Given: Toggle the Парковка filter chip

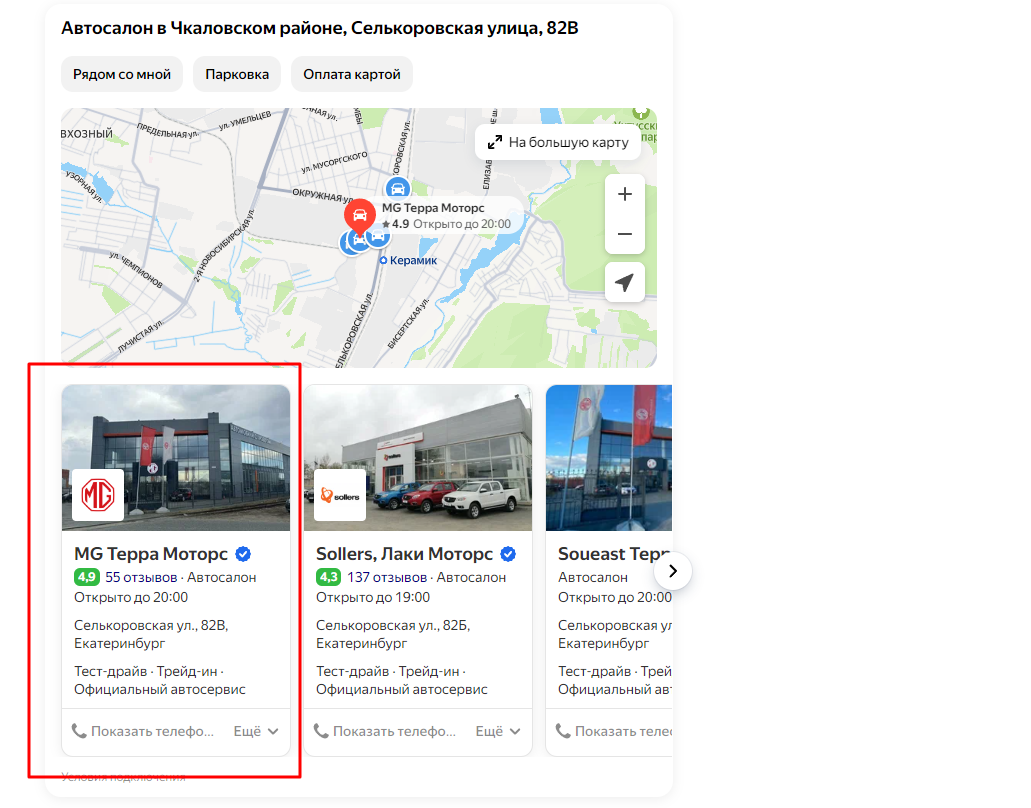Looking at the screenshot, I should (237, 74).
